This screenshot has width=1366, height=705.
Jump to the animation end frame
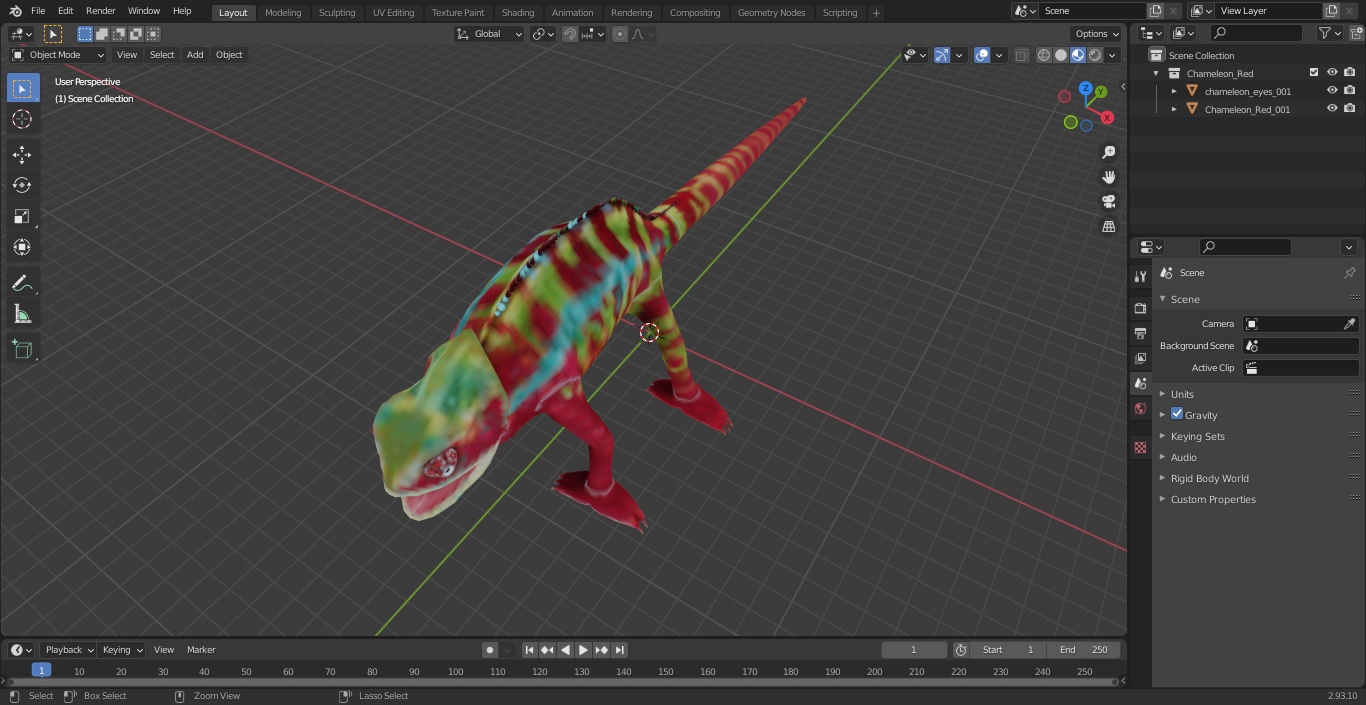tap(619, 650)
